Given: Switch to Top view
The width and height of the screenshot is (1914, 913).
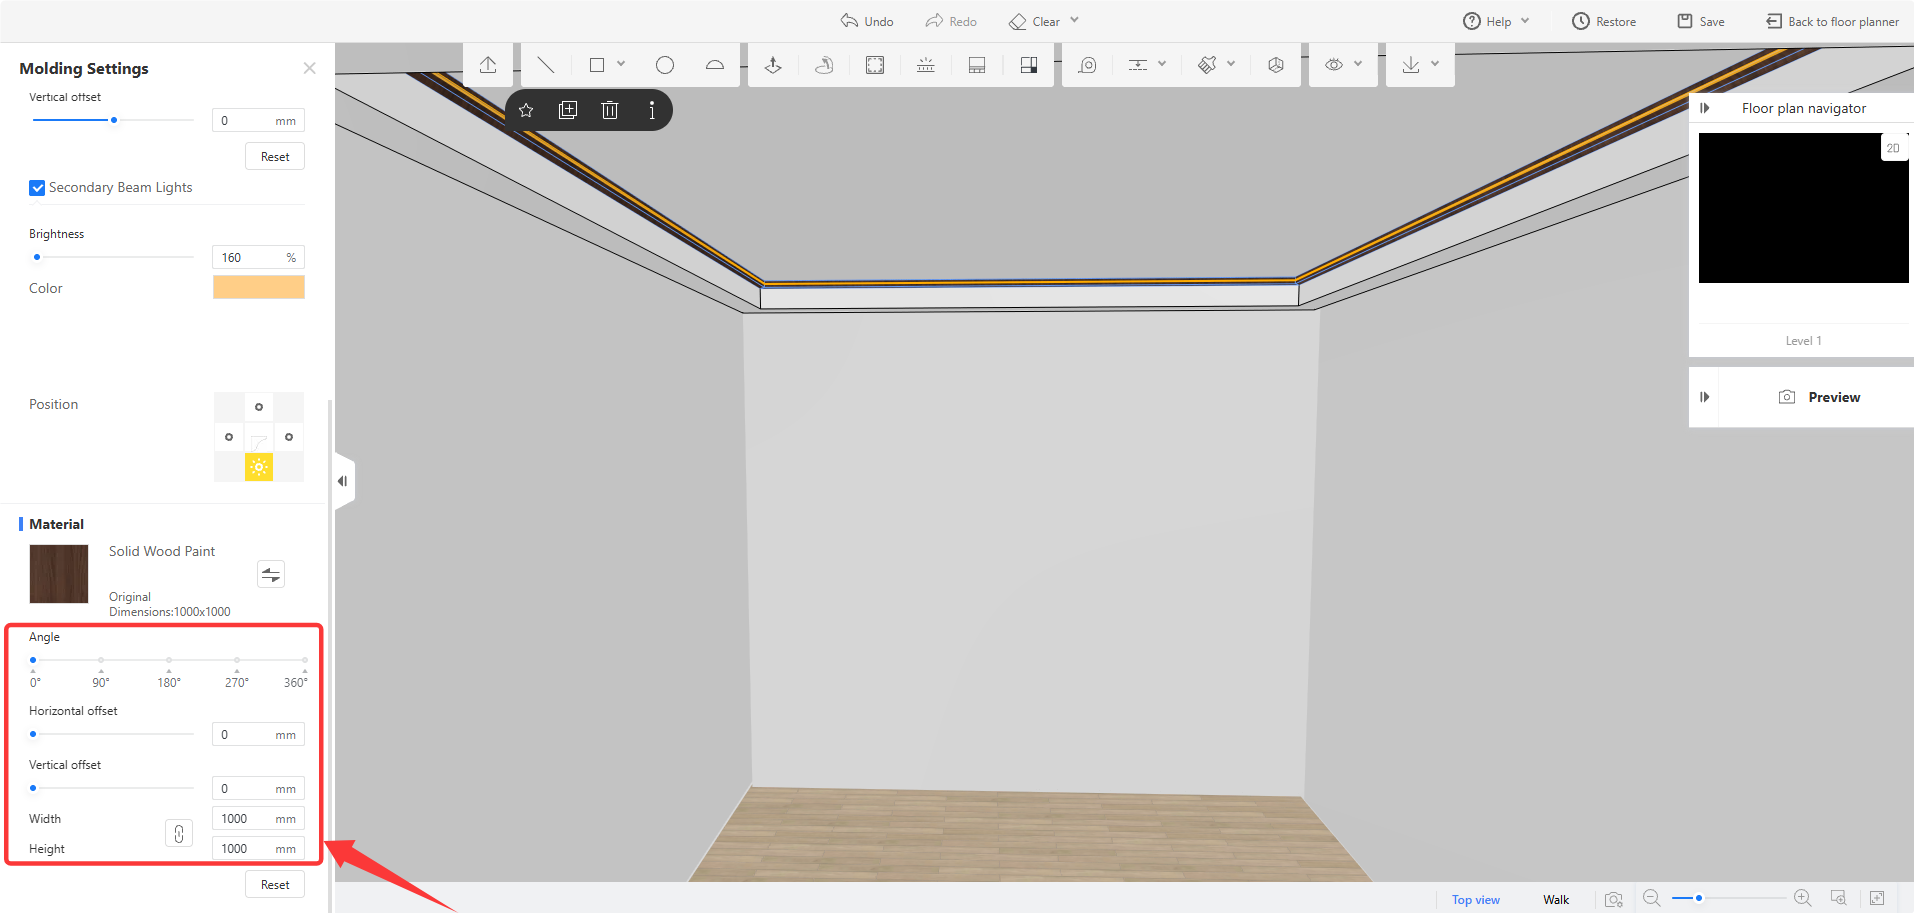Looking at the screenshot, I should [x=1476, y=900].
